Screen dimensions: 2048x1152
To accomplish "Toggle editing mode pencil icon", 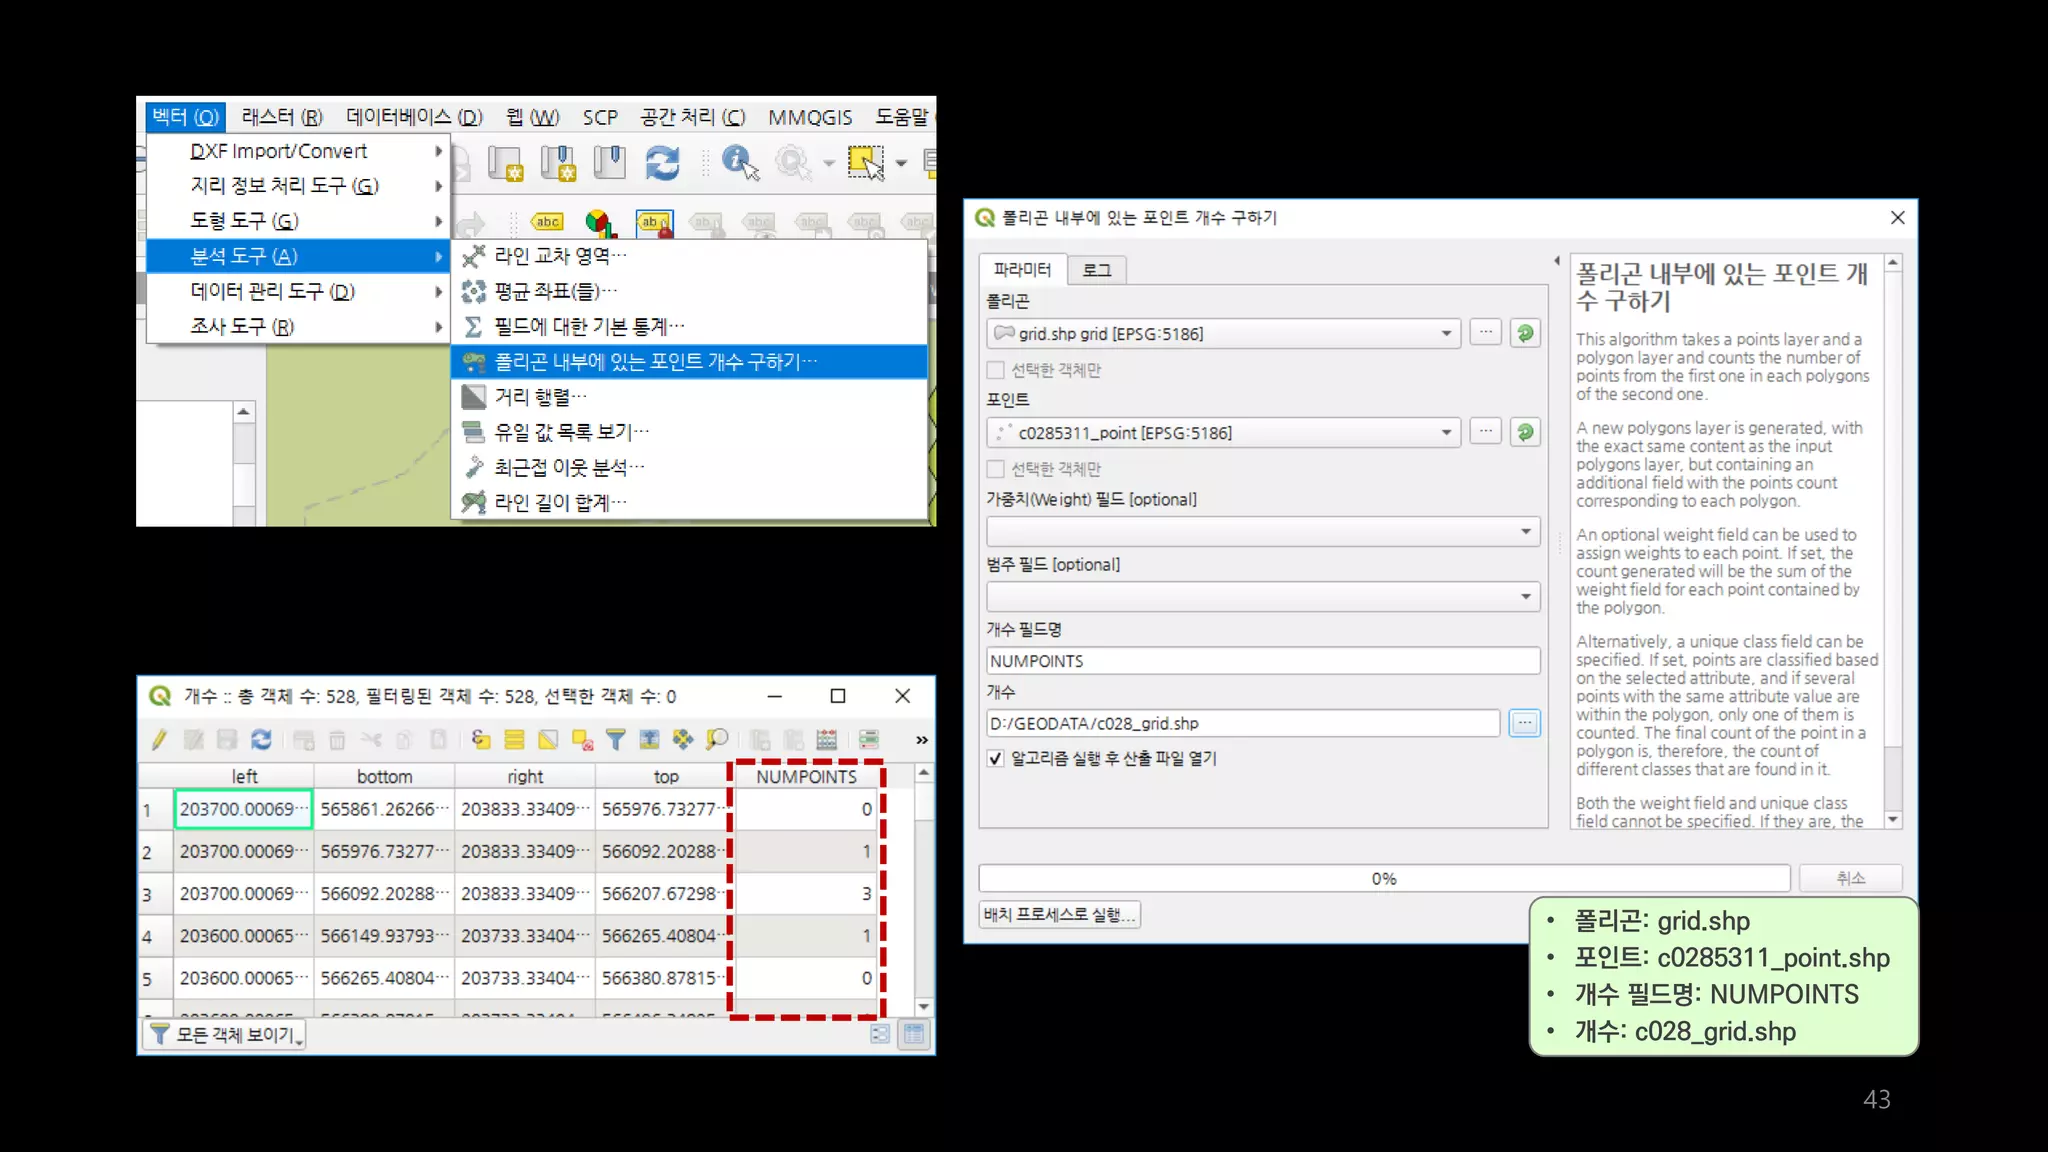I will [159, 740].
